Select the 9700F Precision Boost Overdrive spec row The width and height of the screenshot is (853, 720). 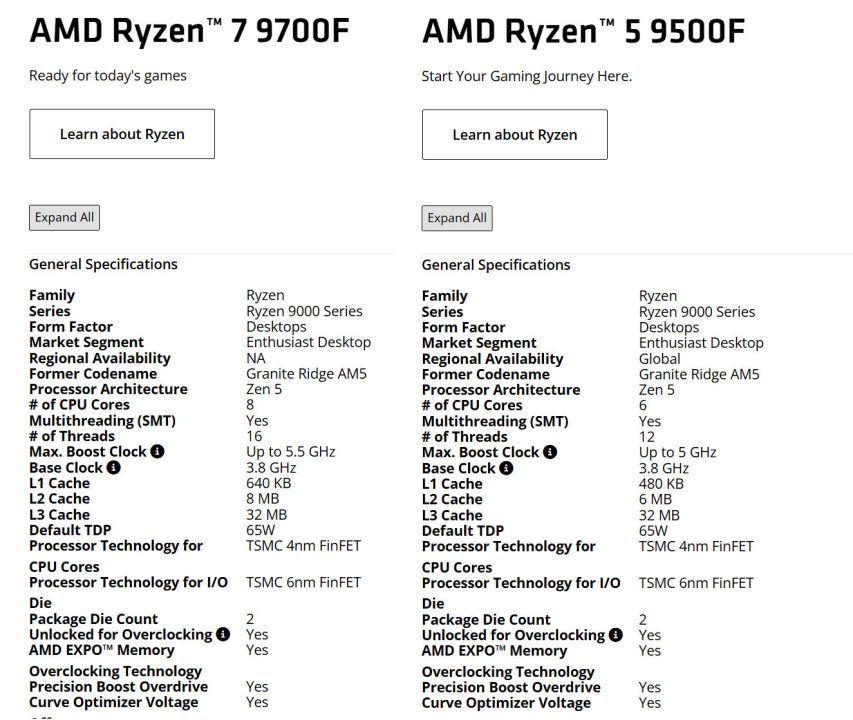pyautogui.click(x=120, y=687)
